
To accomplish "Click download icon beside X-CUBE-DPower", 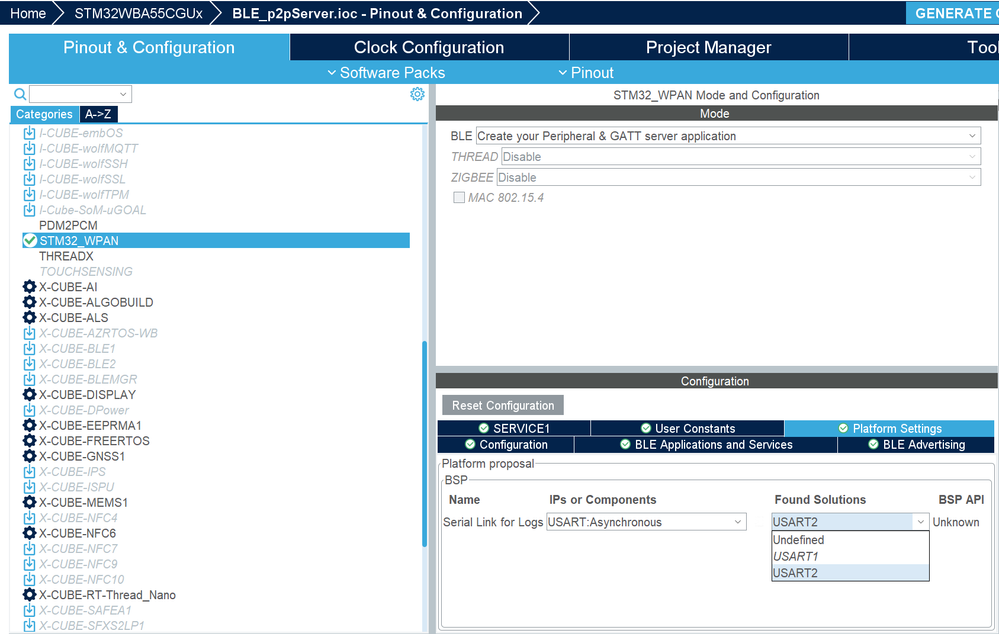I will (x=29, y=410).
